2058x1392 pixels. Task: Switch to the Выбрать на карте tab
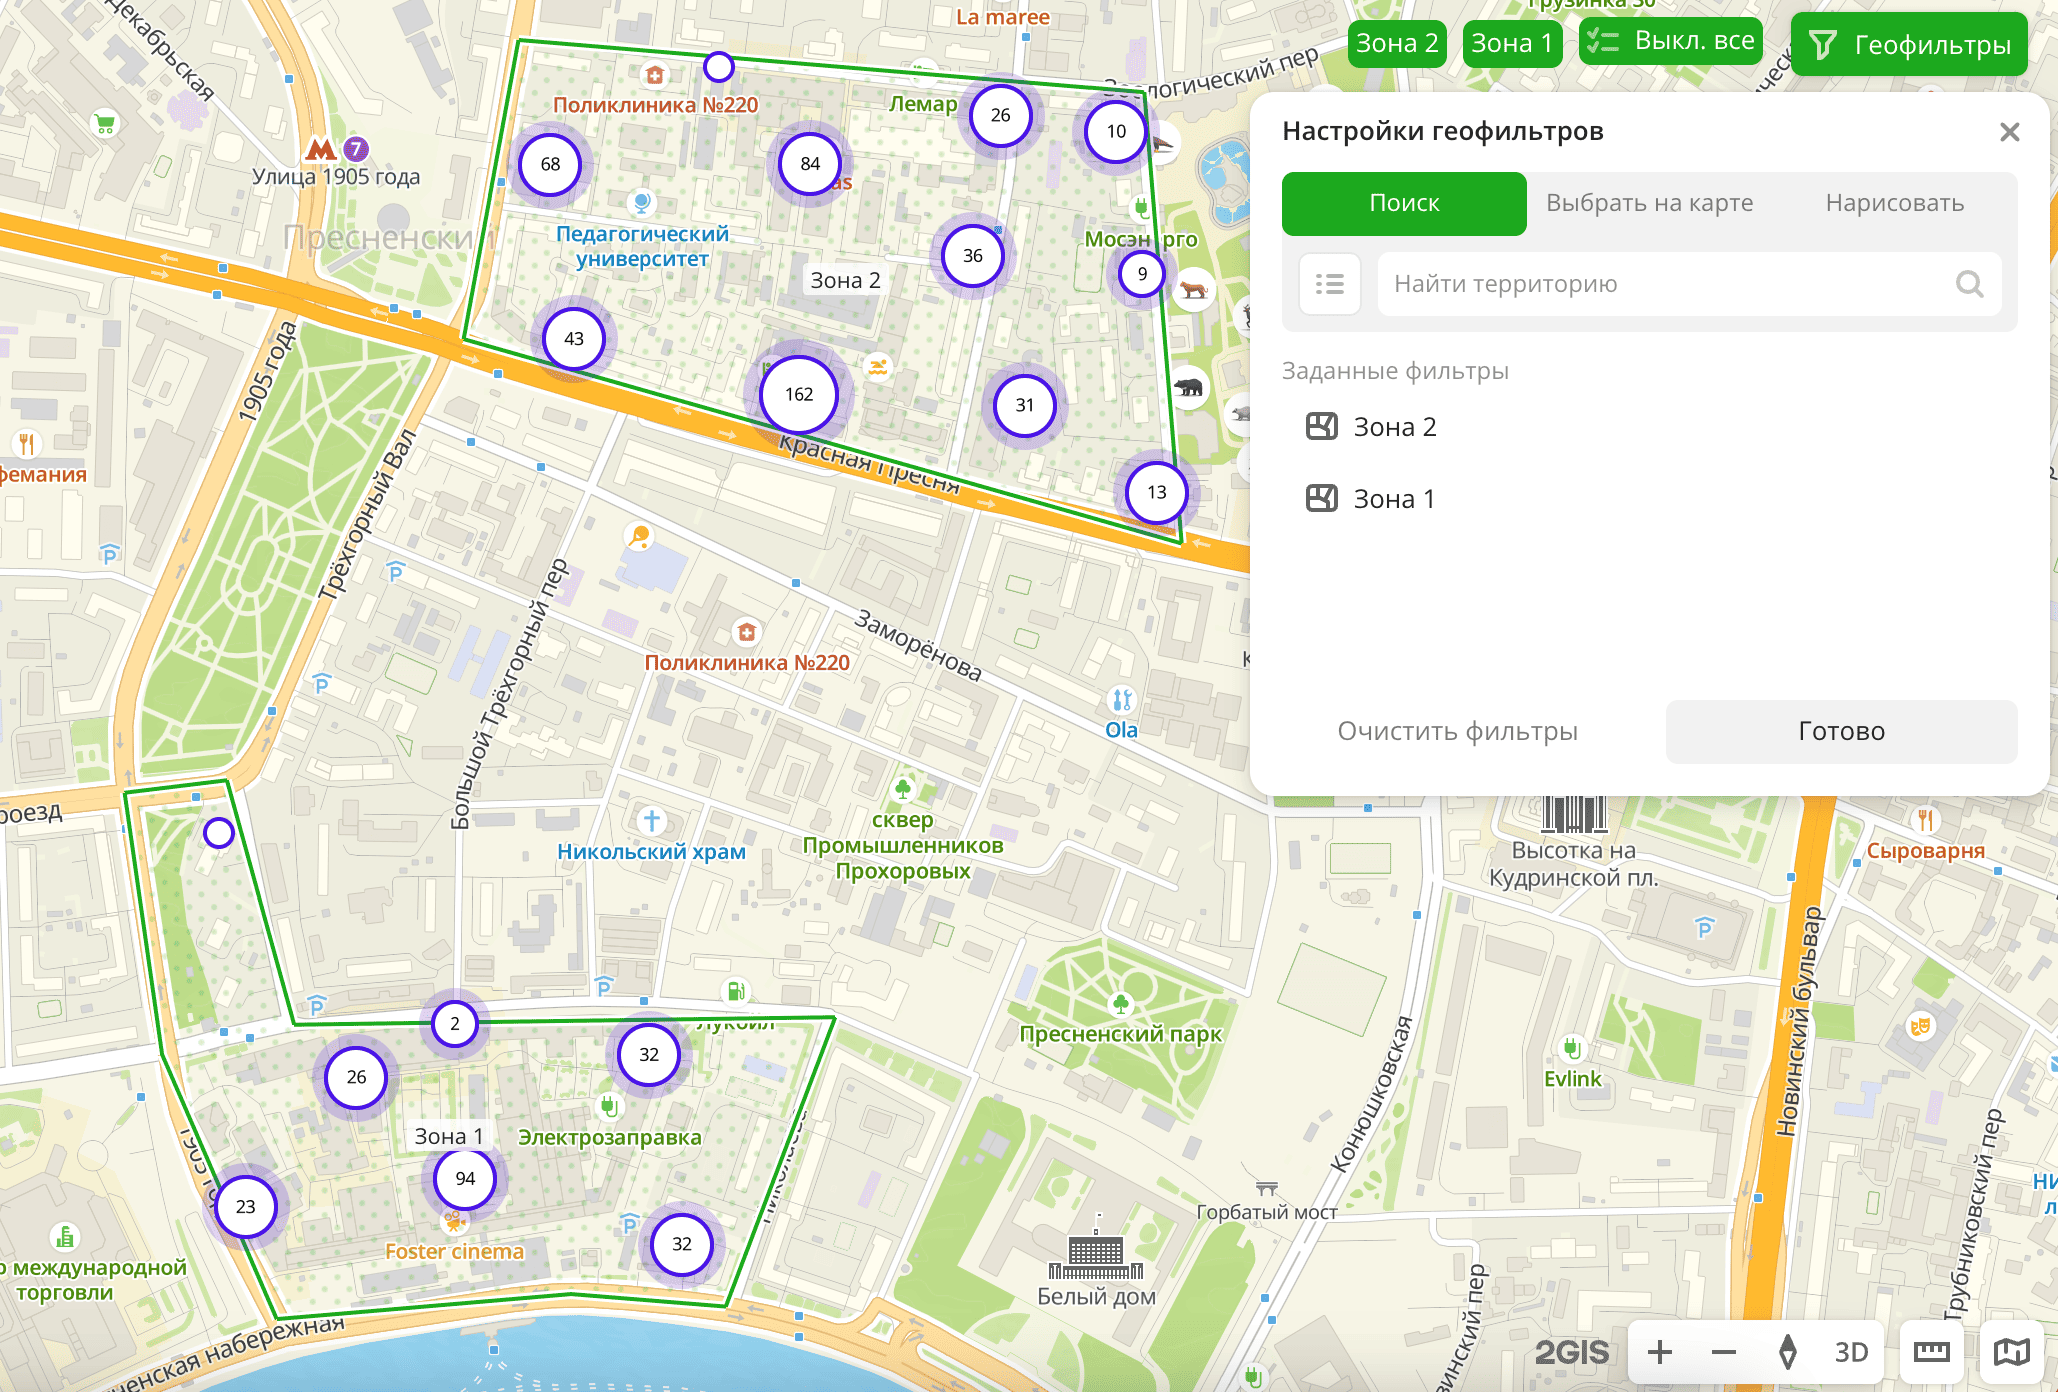(x=1649, y=203)
